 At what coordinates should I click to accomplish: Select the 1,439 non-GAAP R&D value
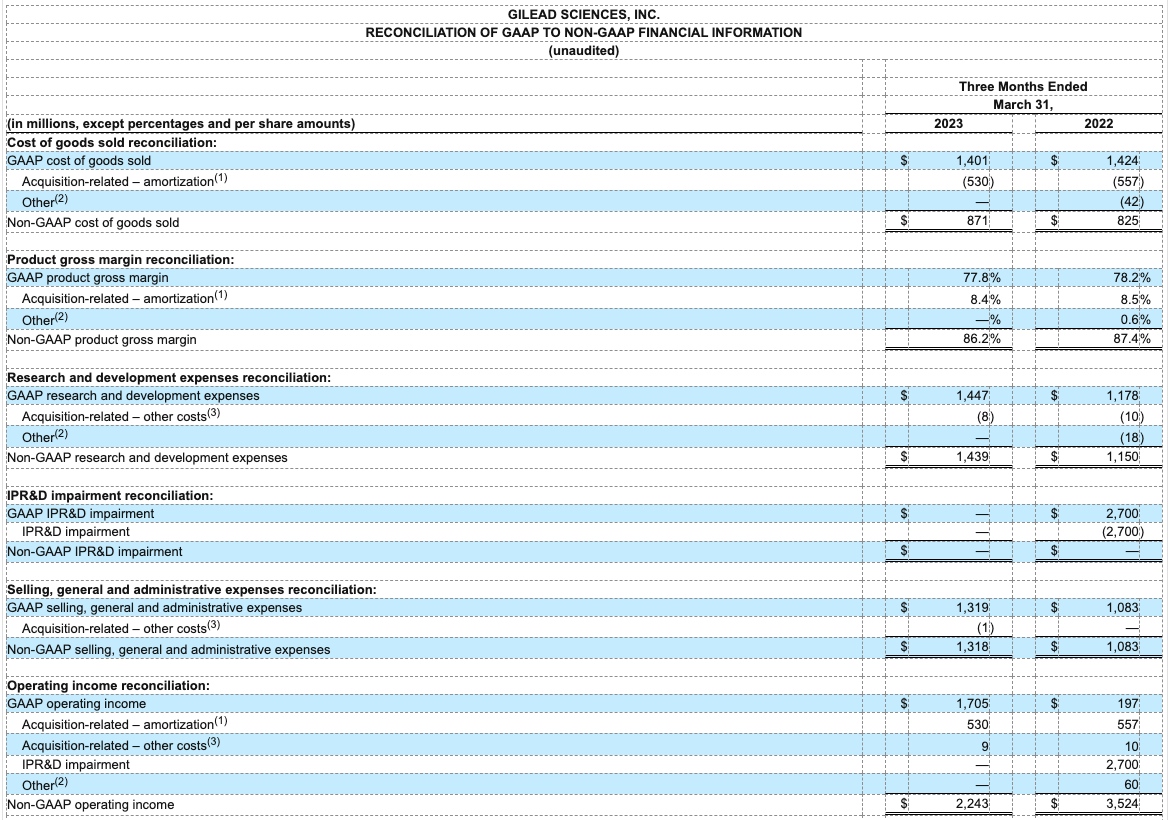[972, 456]
